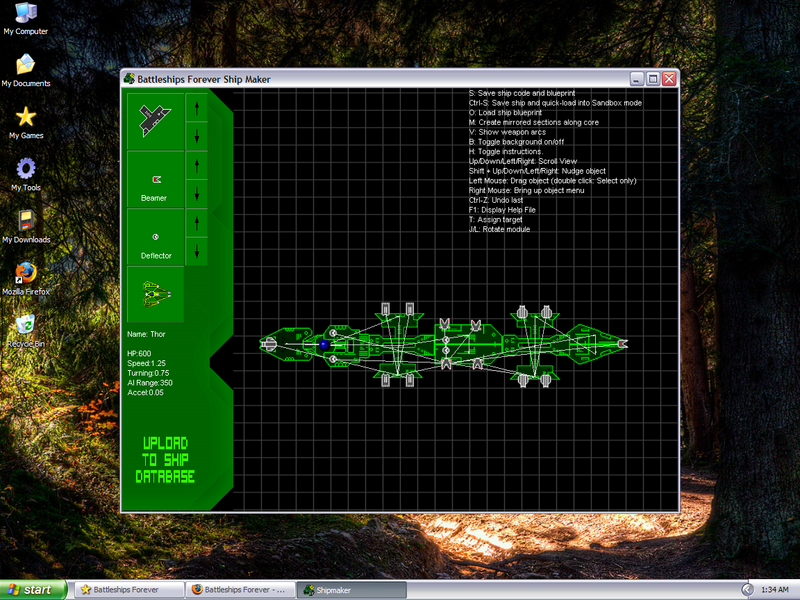This screenshot has width=800, height=600.
Task: Launch Mozilla Firefox desktop shortcut
Action: click(x=26, y=279)
